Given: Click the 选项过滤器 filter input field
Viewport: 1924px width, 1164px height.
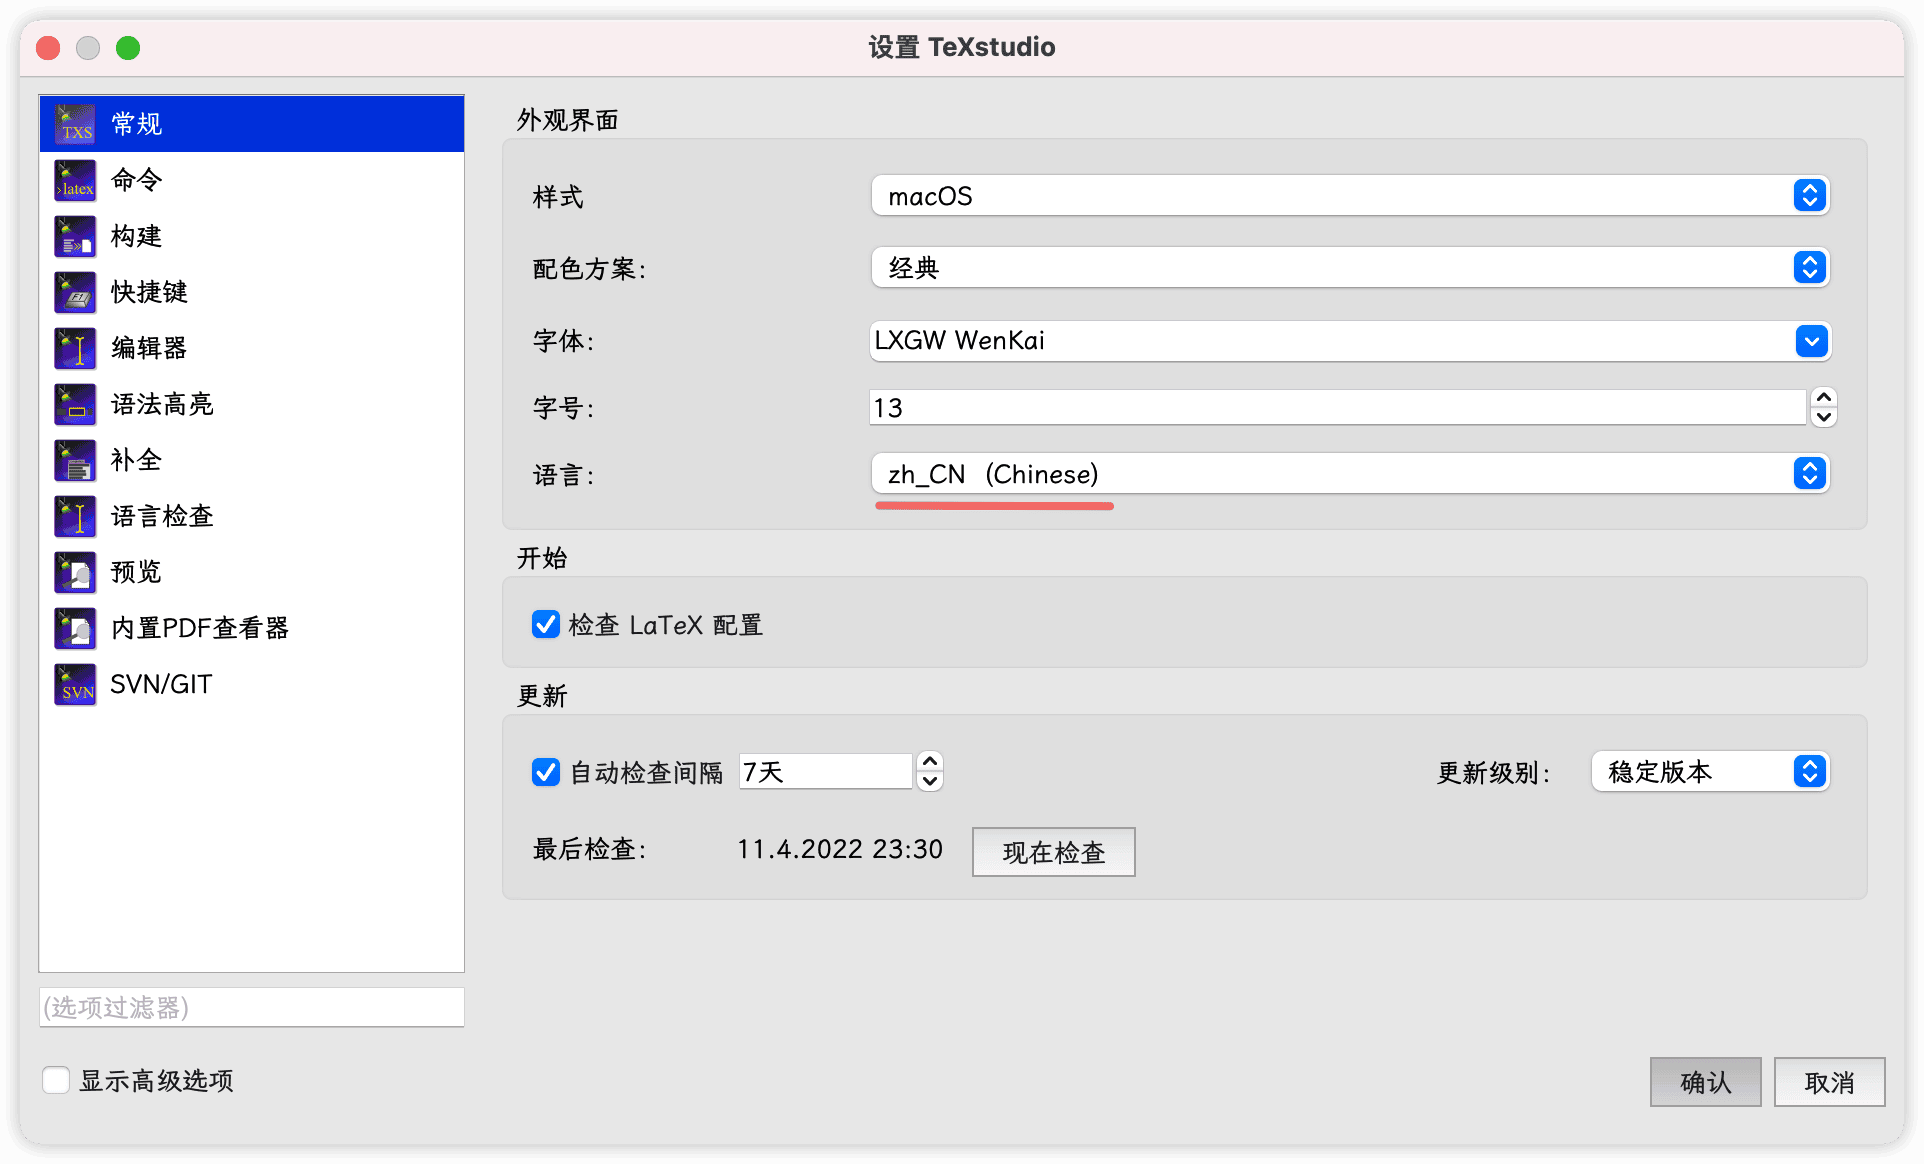Looking at the screenshot, I should 251,1007.
